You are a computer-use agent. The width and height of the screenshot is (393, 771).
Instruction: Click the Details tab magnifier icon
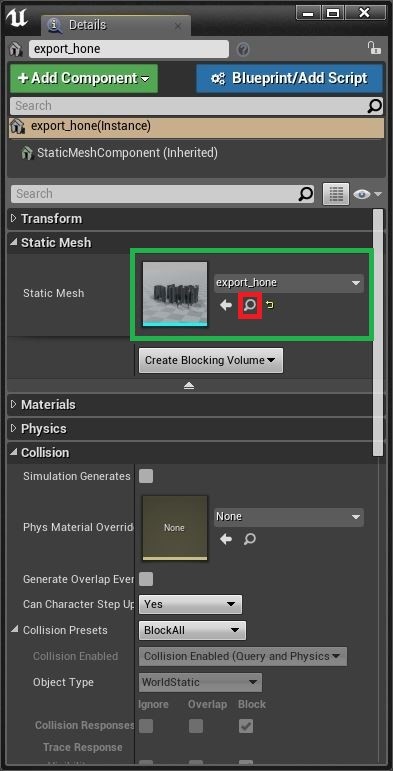click(x=55, y=25)
